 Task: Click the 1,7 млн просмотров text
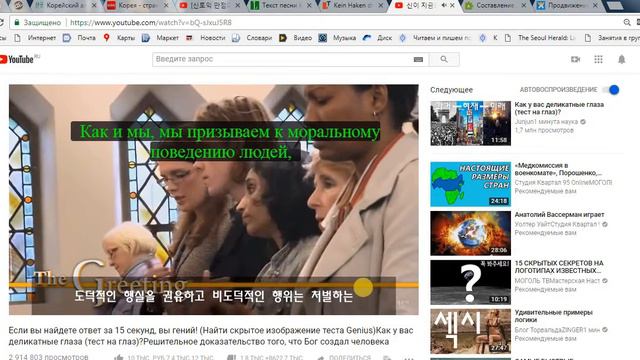[544, 130]
